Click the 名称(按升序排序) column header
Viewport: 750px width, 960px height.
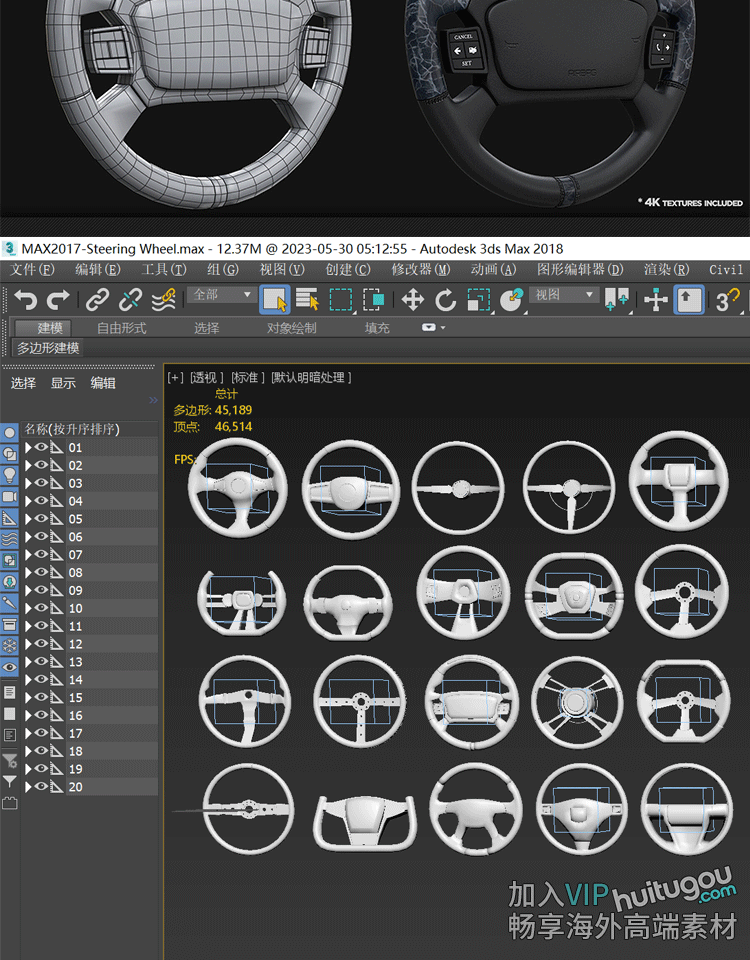point(72,429)
